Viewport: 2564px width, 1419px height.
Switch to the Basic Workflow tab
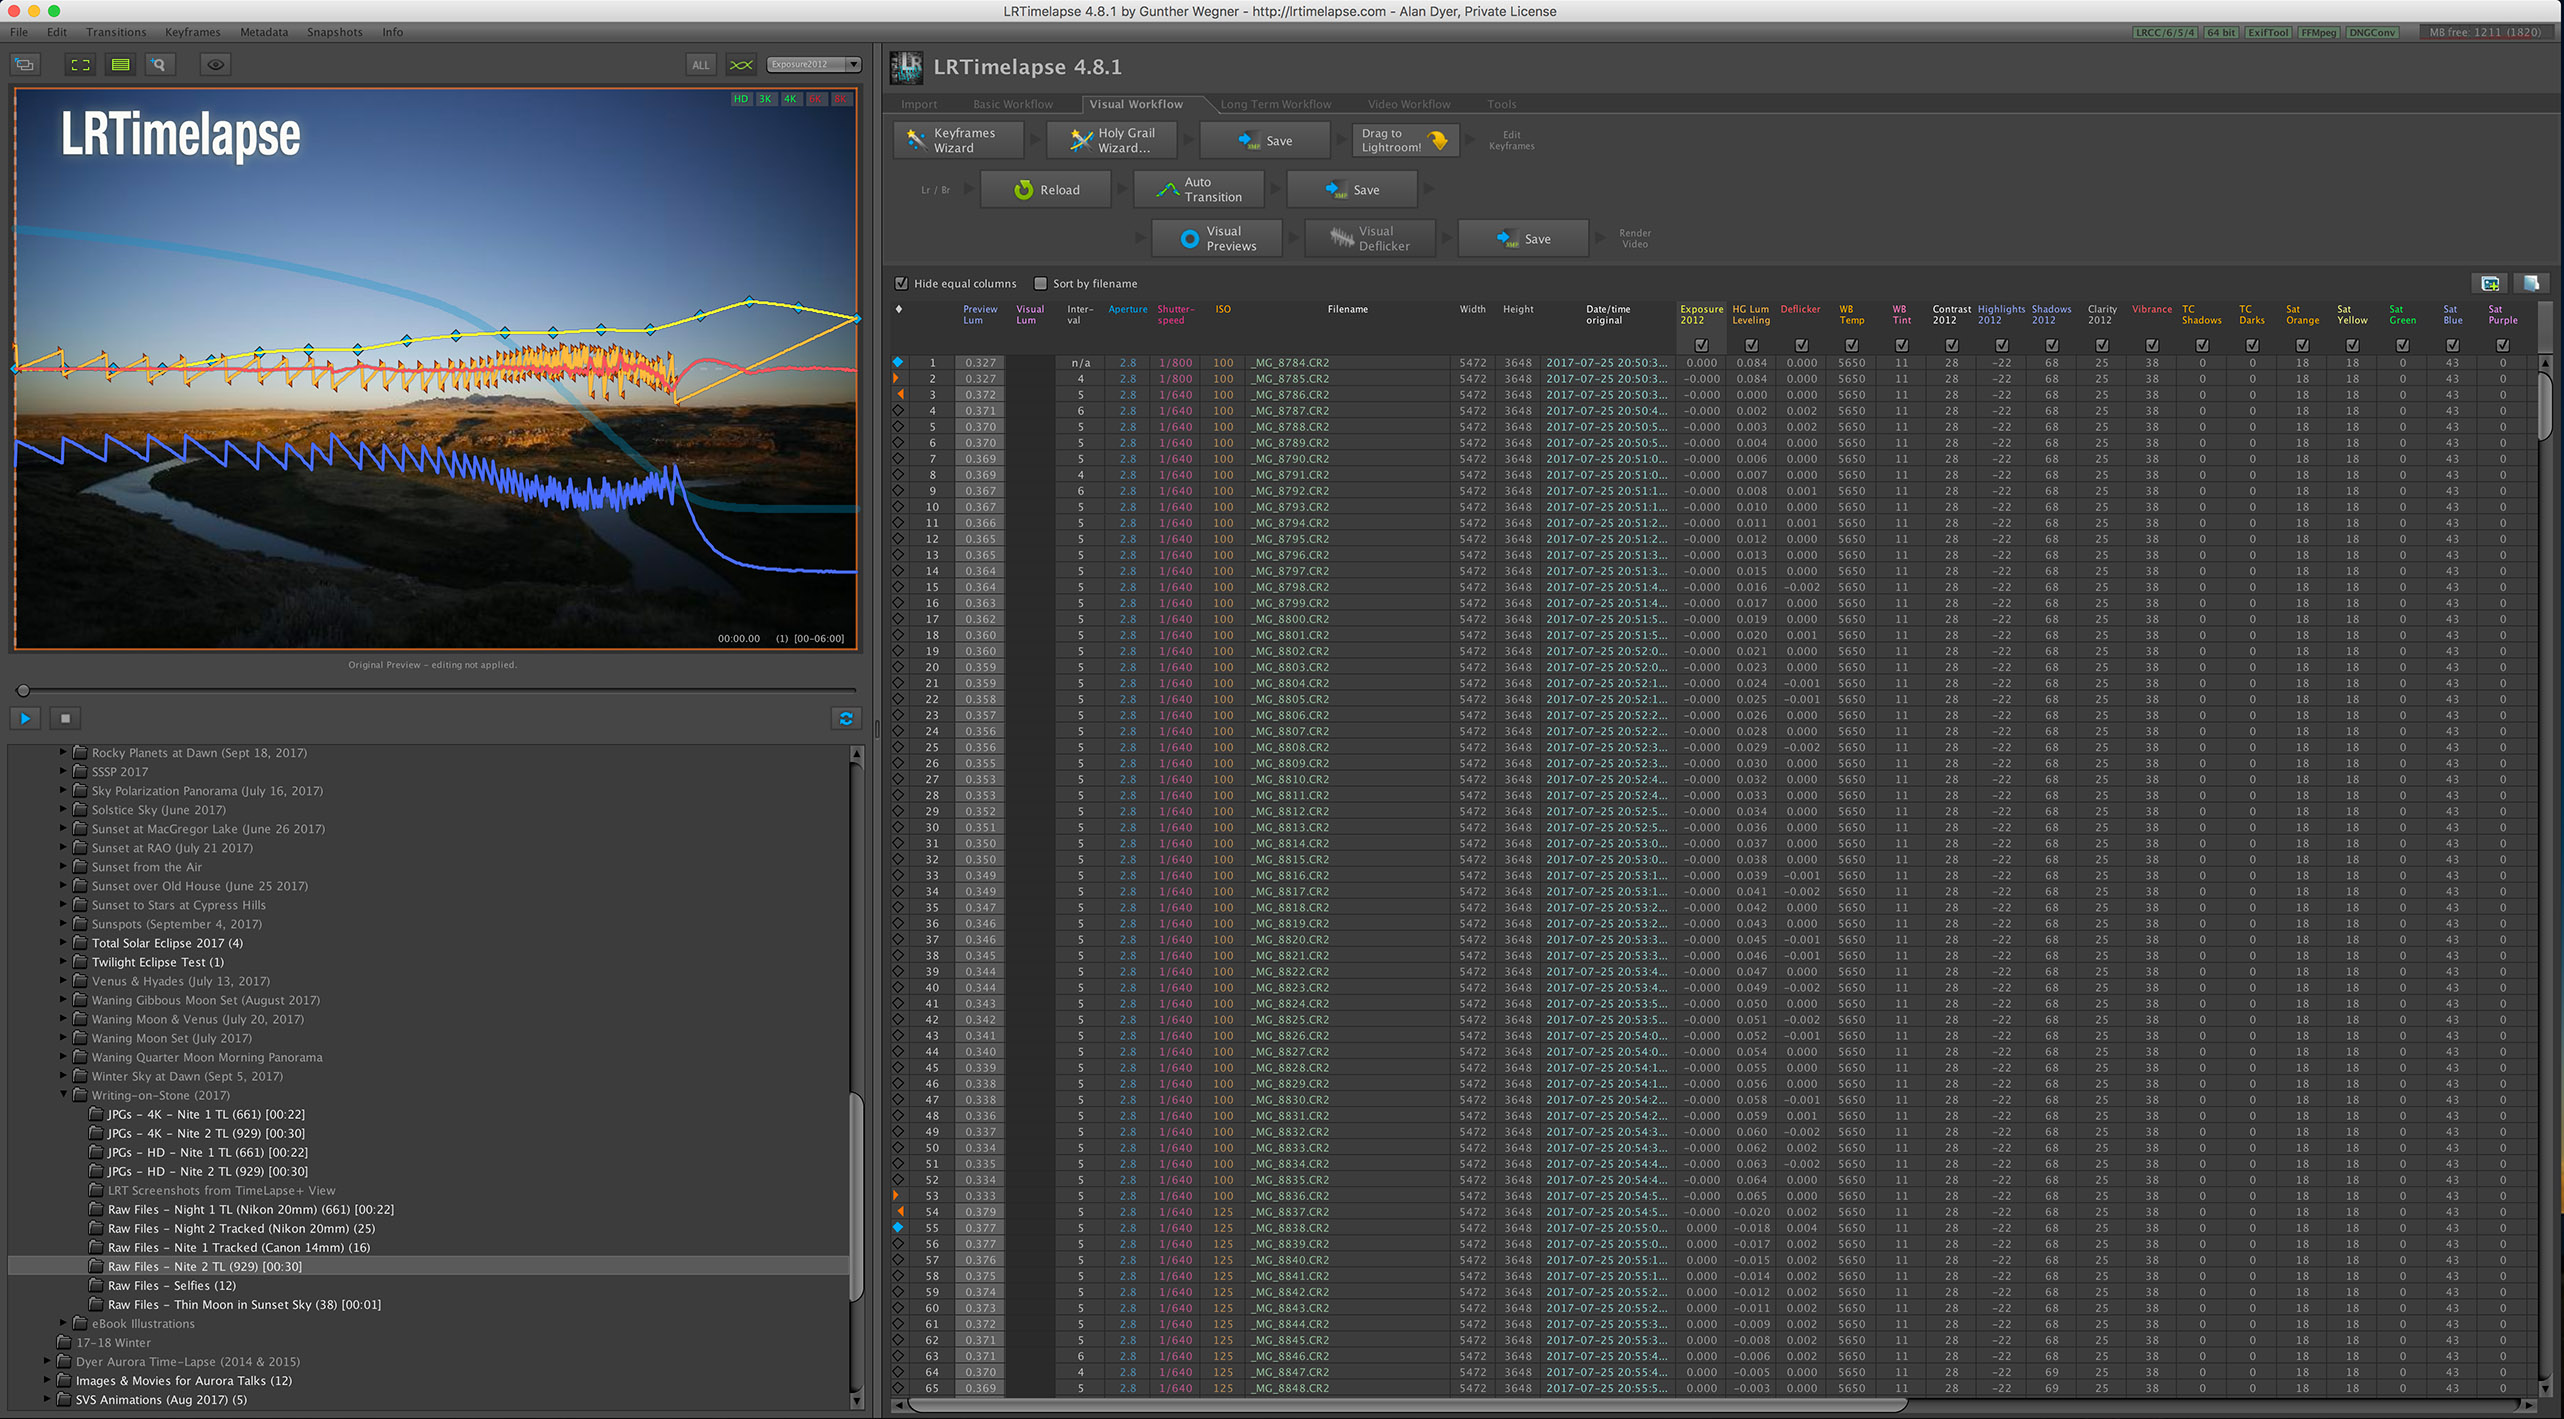click(x=1012, y=104)
